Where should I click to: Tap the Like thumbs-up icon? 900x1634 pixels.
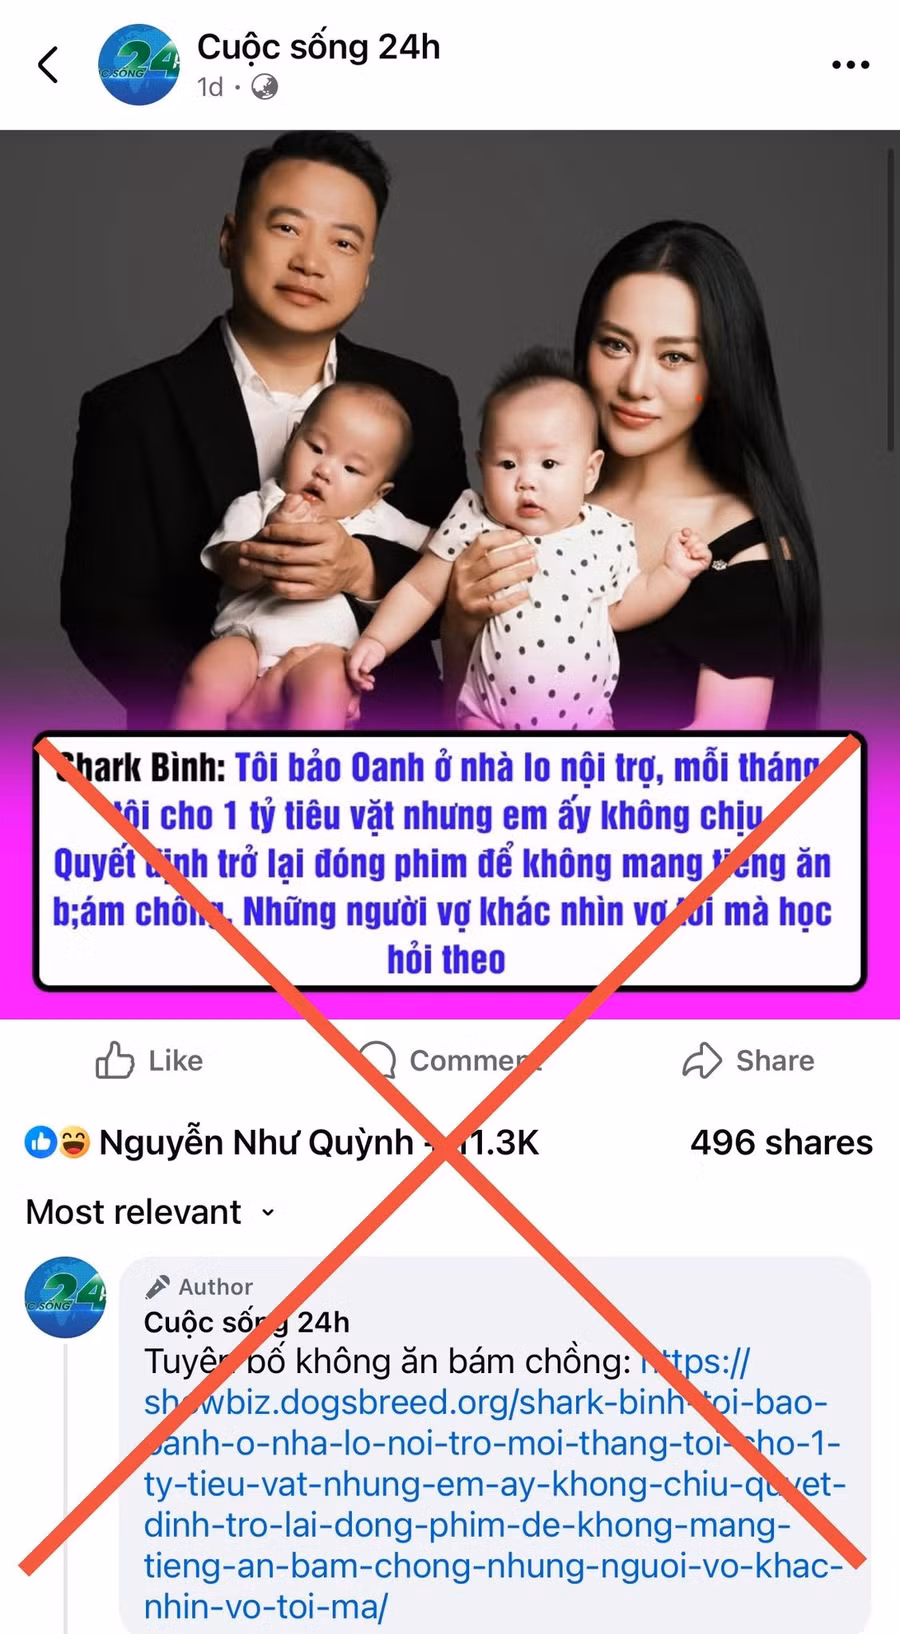[x=114, y=1061]
